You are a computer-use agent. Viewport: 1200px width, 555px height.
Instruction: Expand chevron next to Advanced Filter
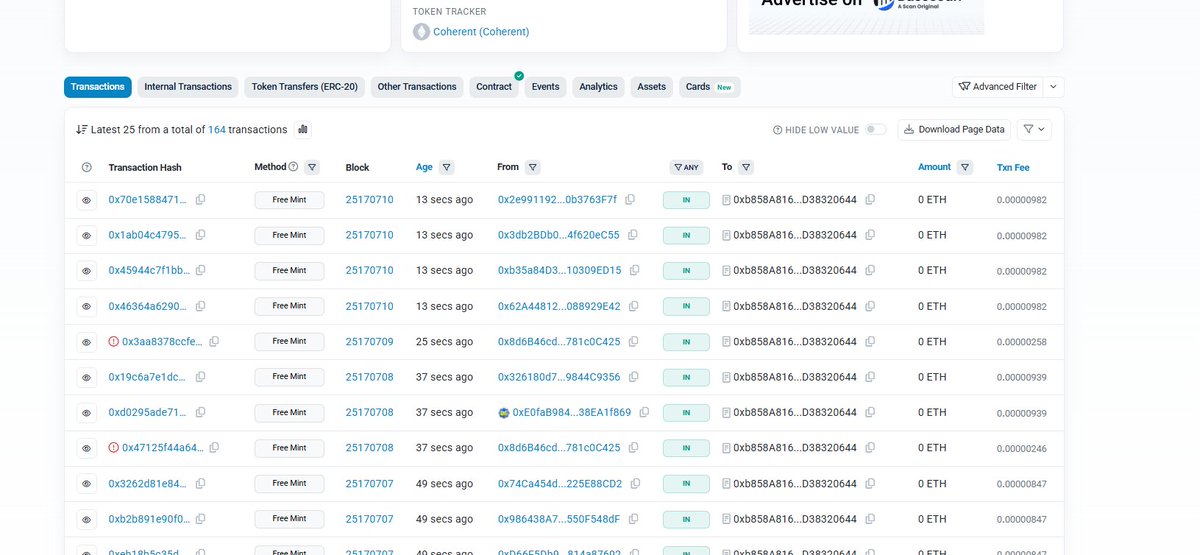pyautogui.click(x=1054, y=87)
